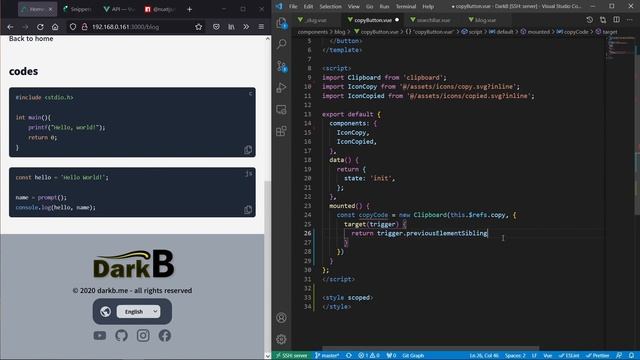The width and height of the screenshot is (640, 360).
Task: Open the Accounts menu in activity bar
Action: [281, 318]
